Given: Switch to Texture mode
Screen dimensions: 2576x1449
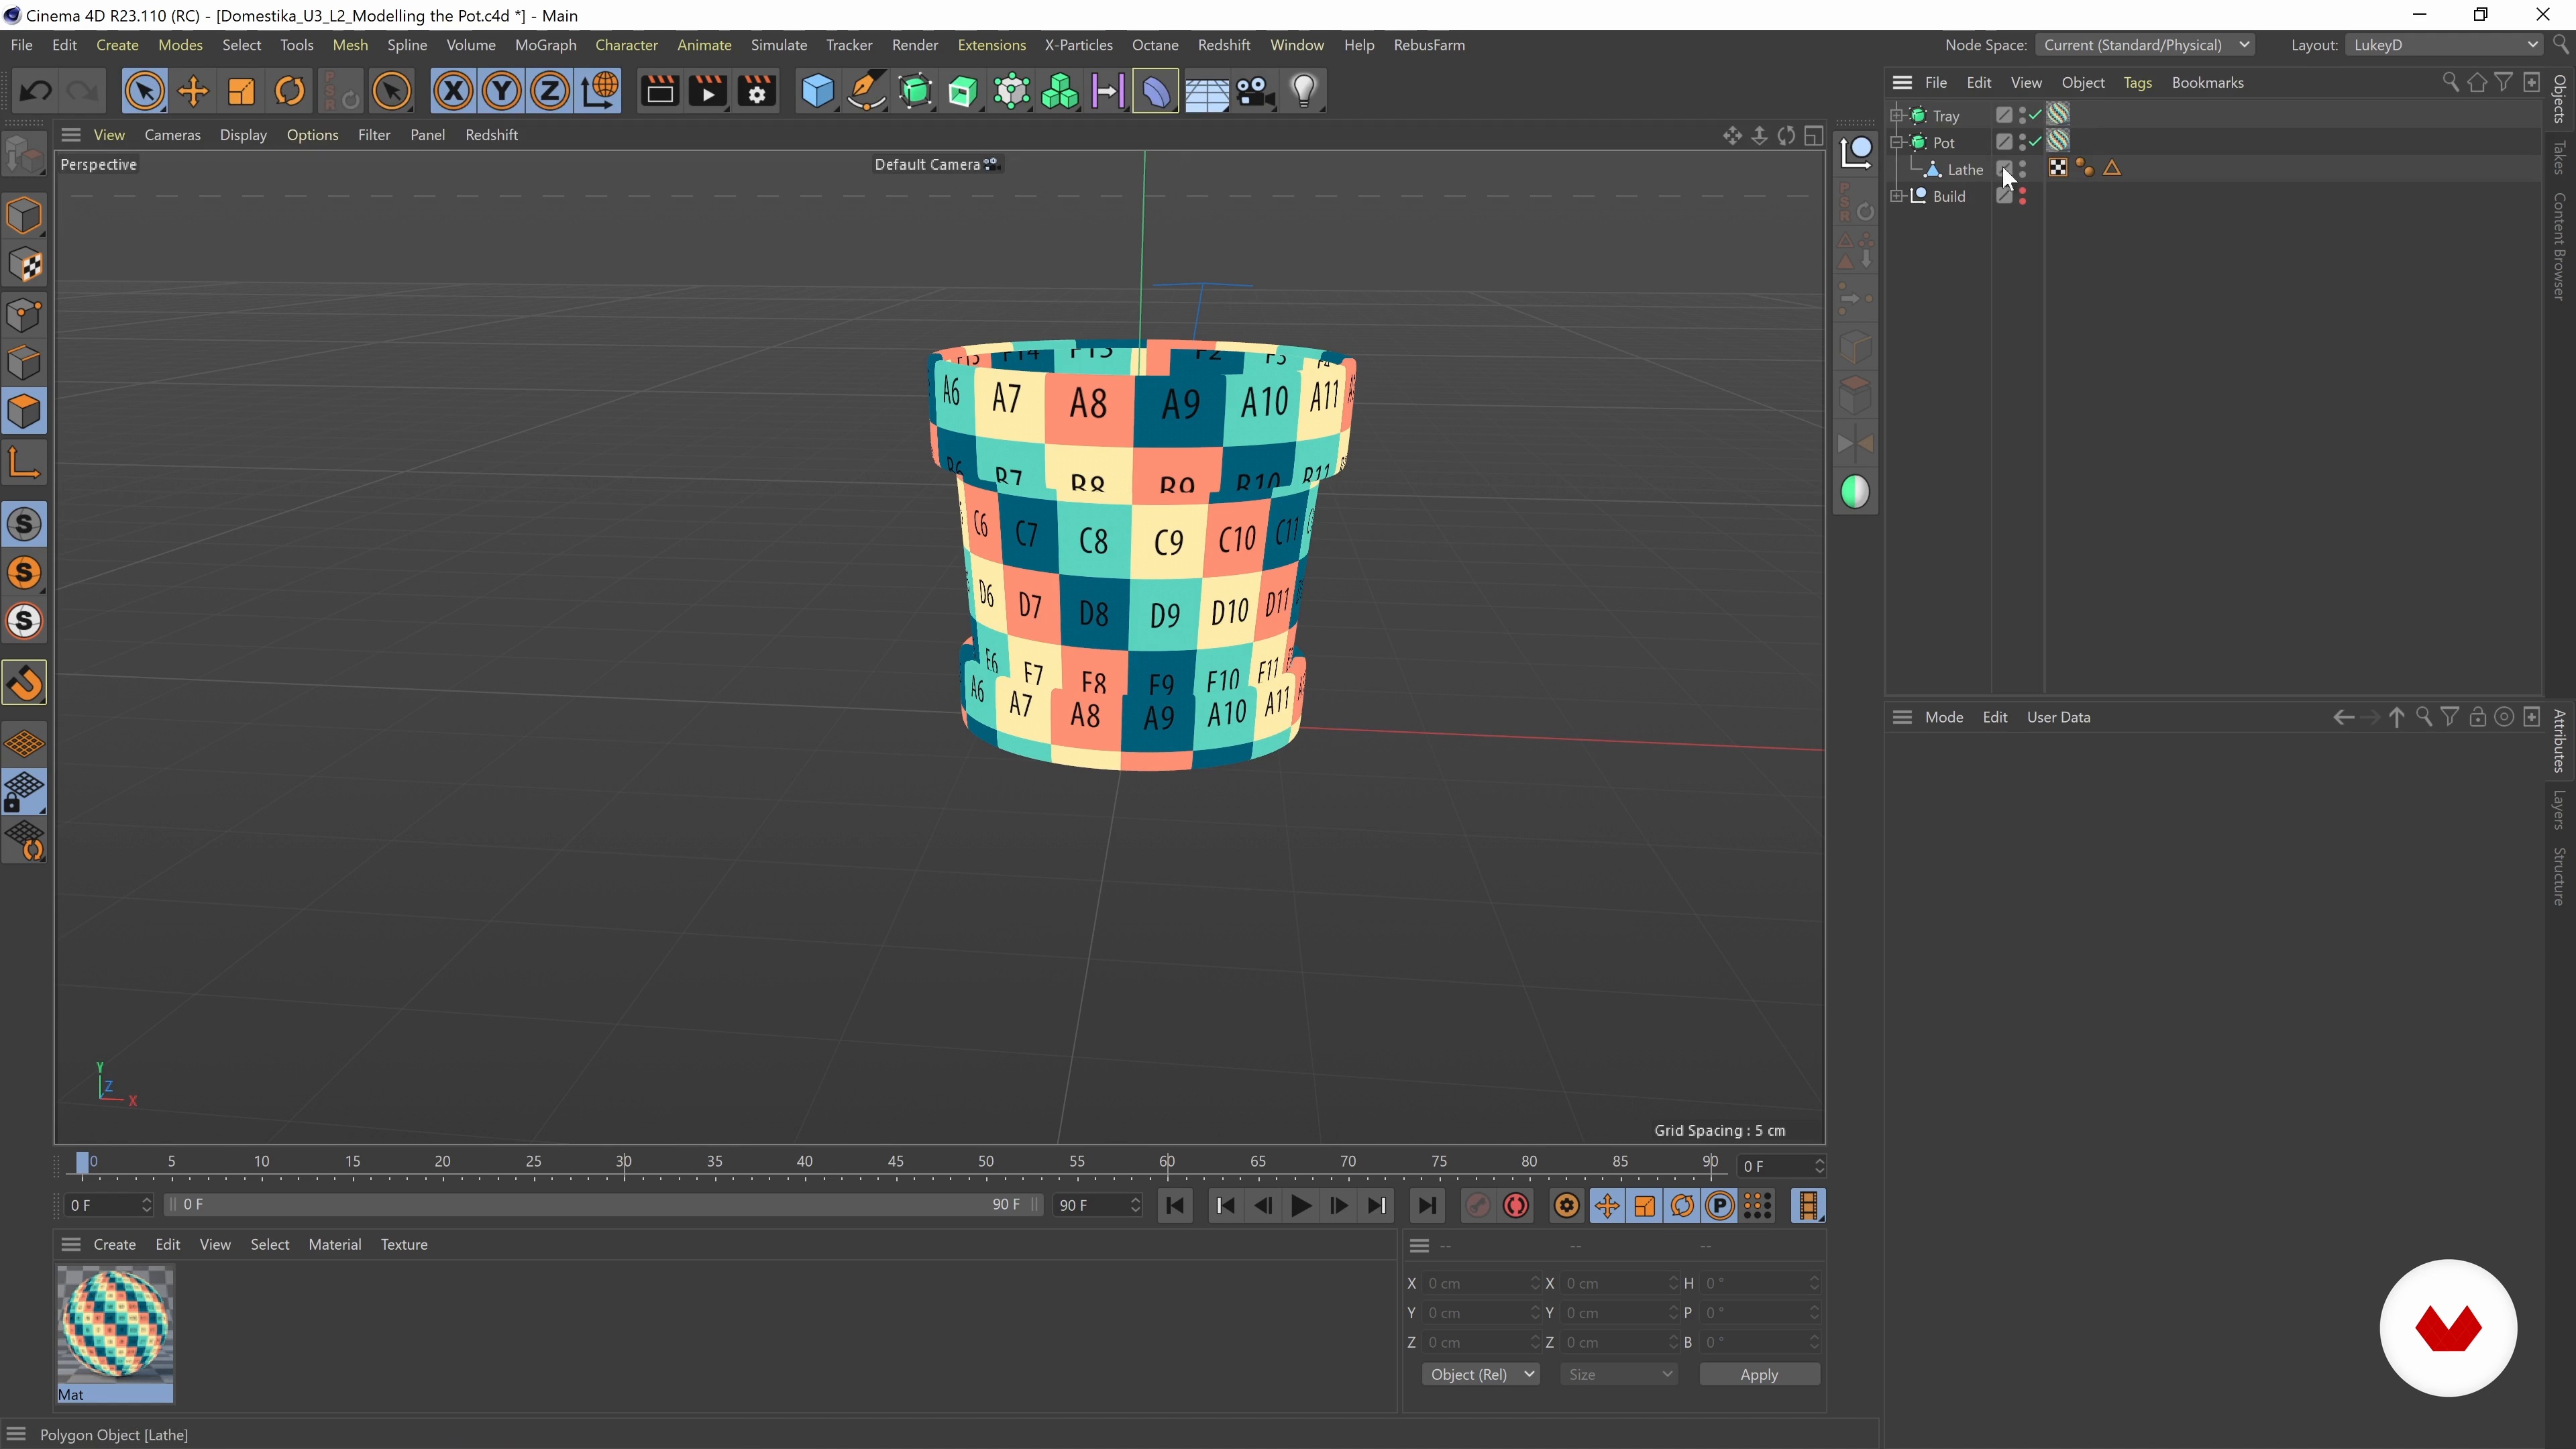Looking at the screenshot, I should pyautogui.click(x=24, y=265).
